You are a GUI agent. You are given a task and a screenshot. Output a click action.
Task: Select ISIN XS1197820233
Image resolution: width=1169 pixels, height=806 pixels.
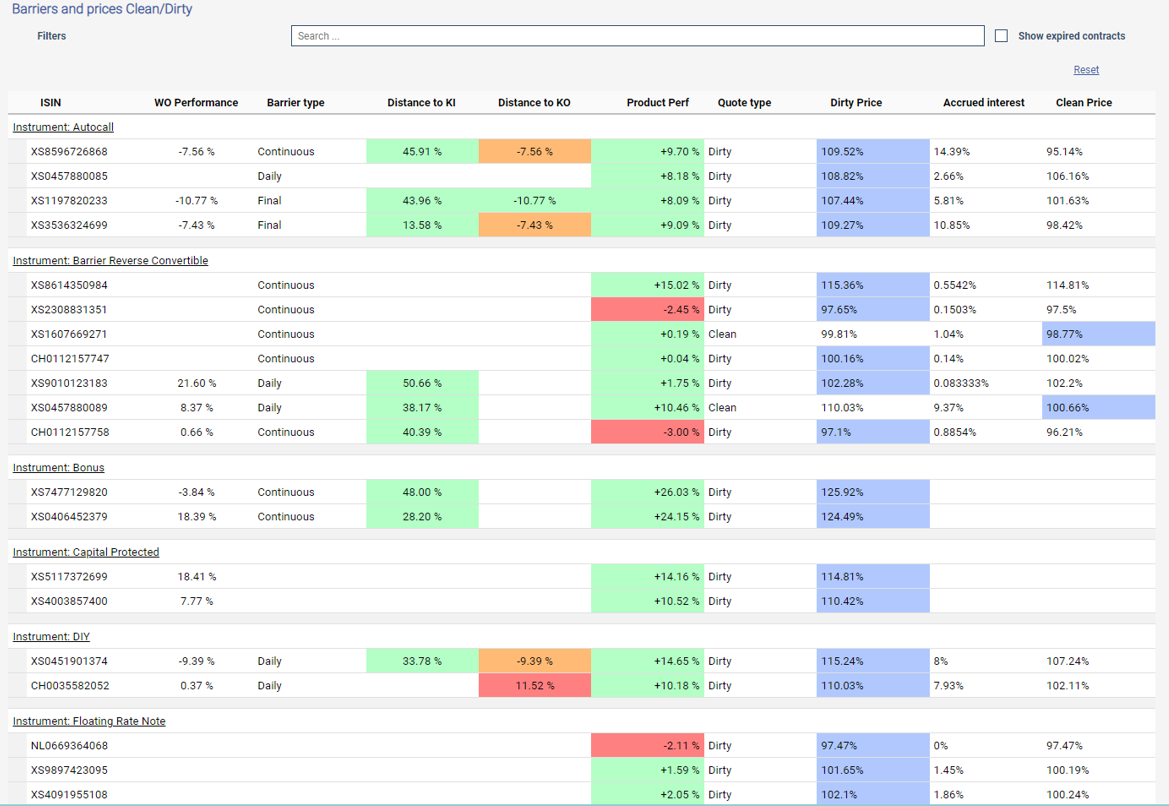pos(69,201)
